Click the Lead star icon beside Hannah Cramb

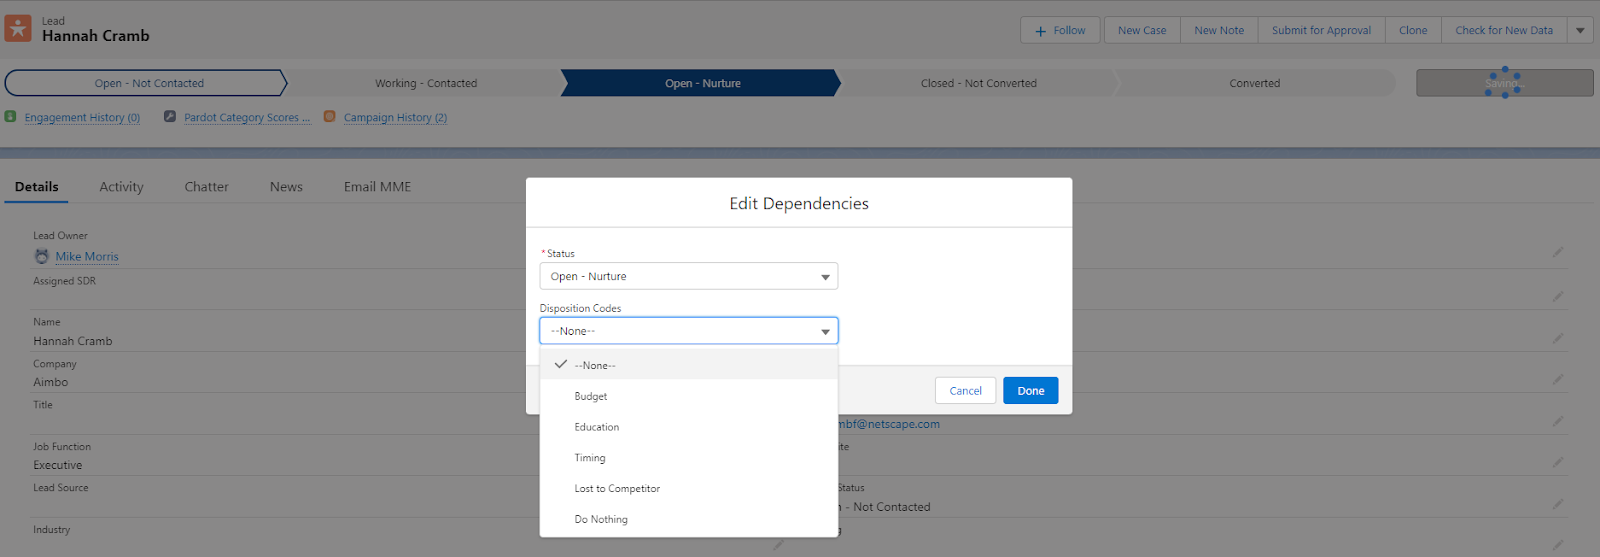(17, 28)
